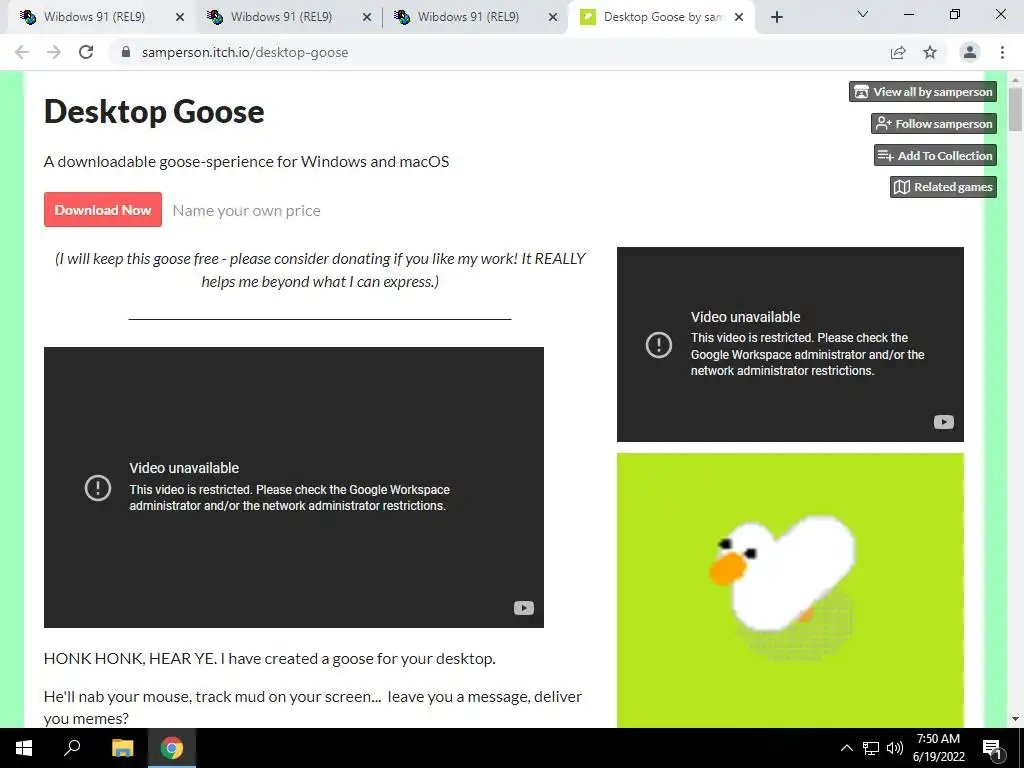The image size is (1024, 768).
Task: Click warning icon in the large left video
Action: [x=98, y=488]
